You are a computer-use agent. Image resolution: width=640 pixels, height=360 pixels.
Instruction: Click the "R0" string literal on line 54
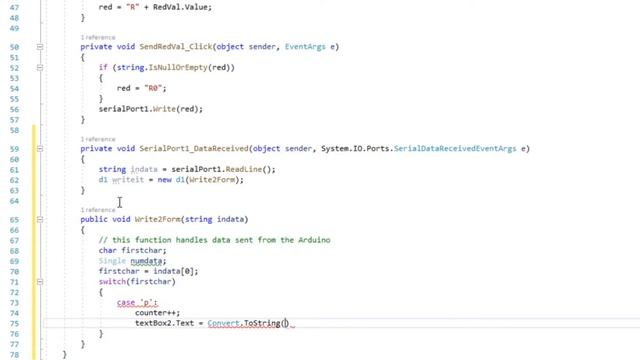(x=153, y=88)
